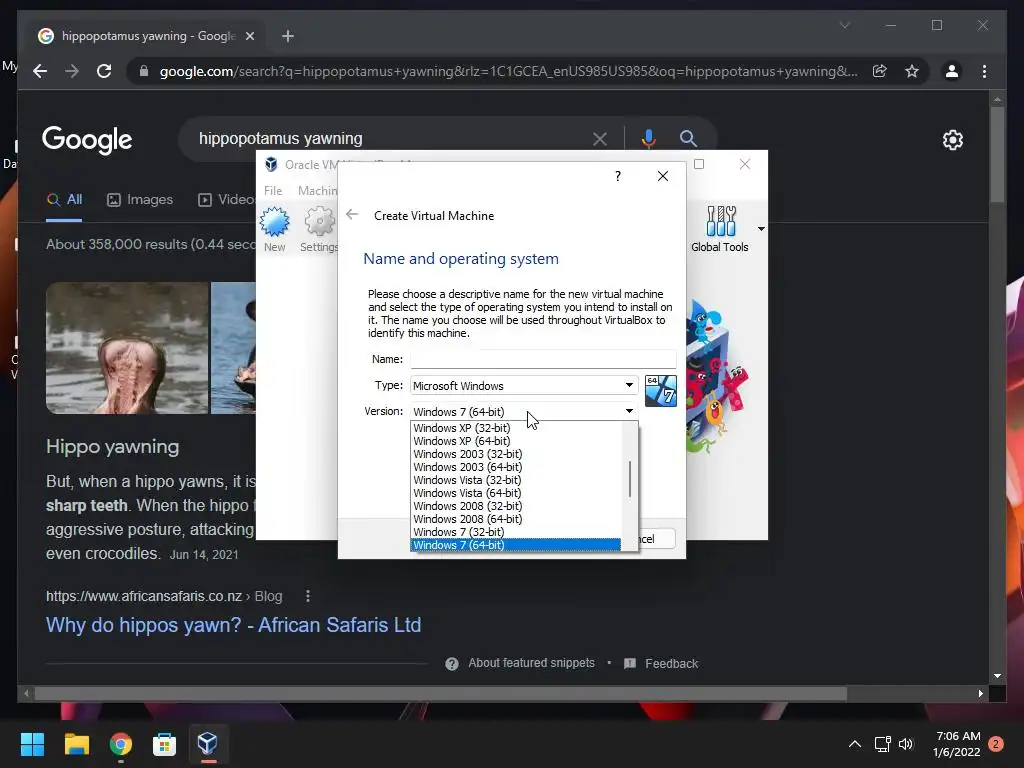1024x768 pixels.
Task: Open File Explorer from the taskbar
Action: pos(76,744)
